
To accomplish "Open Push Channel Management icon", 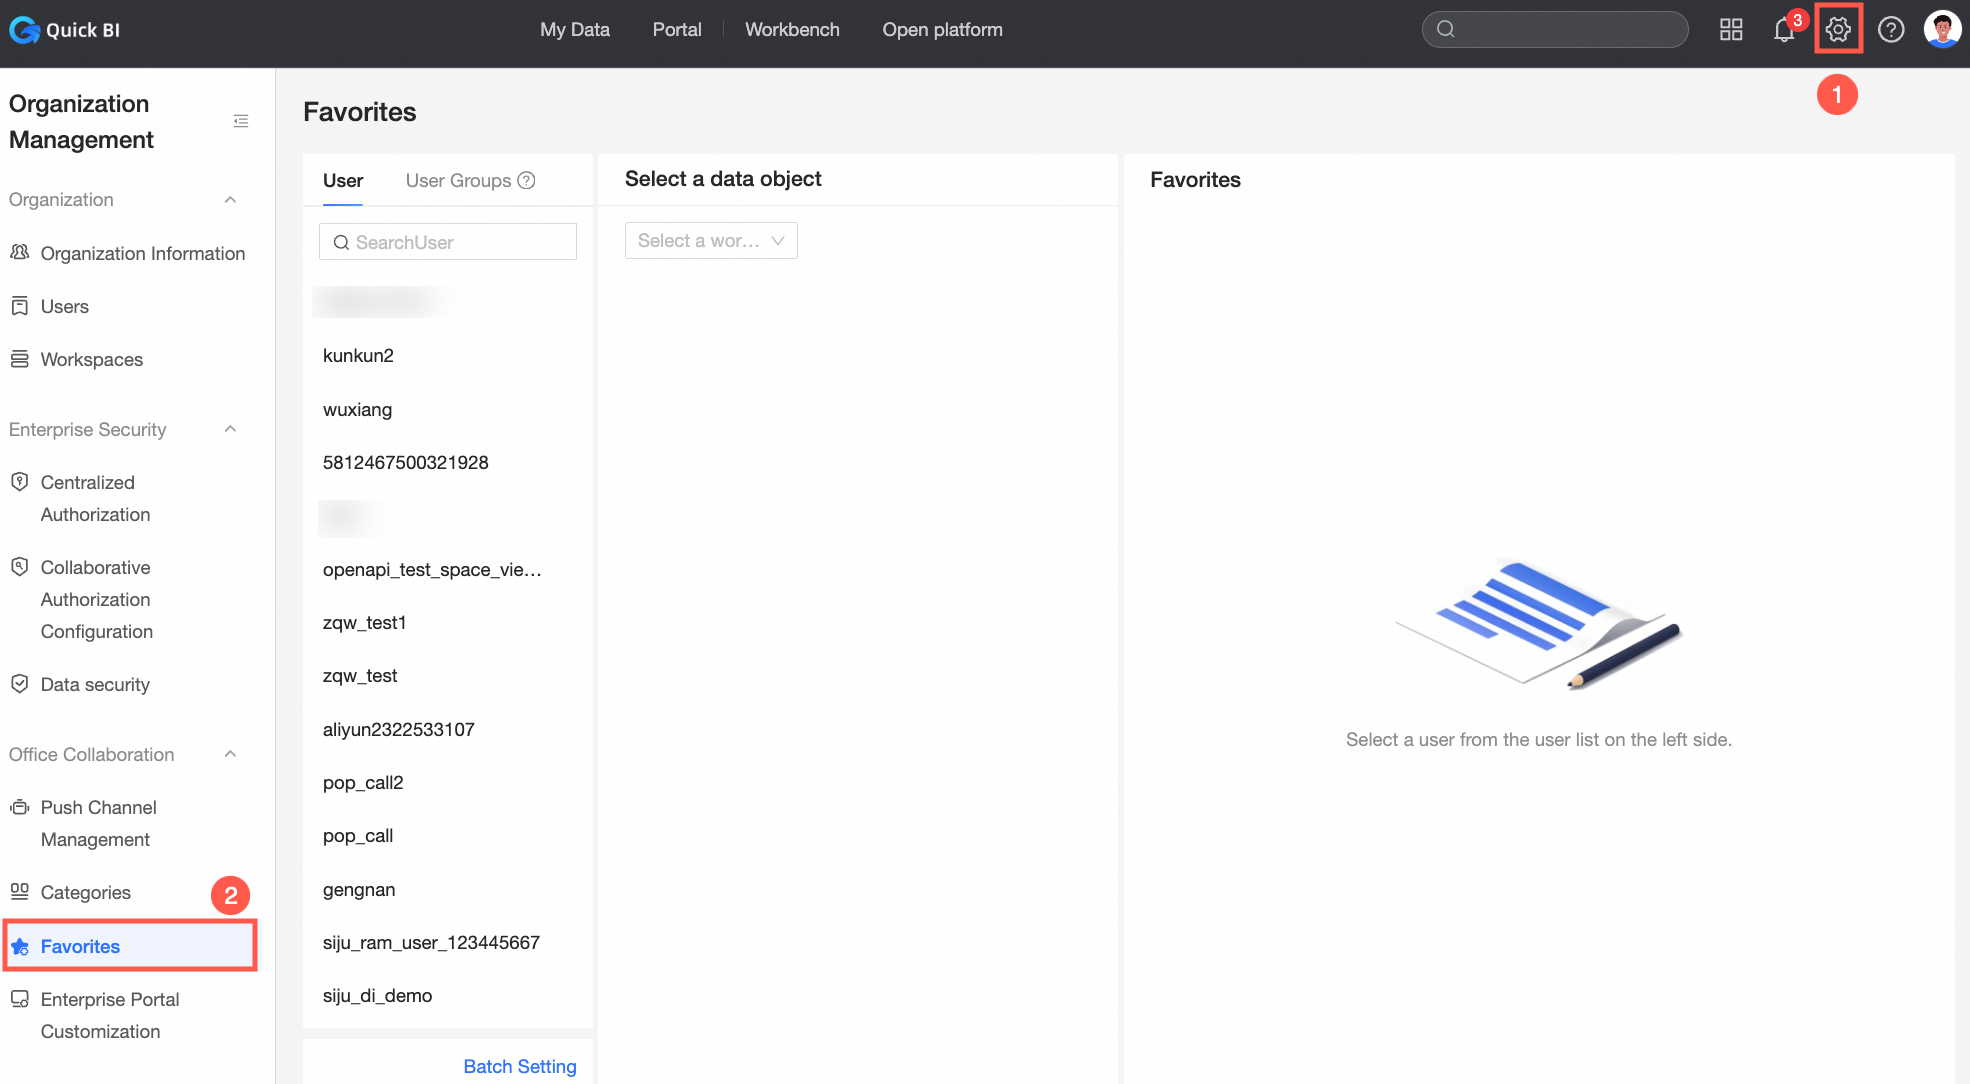I will click(x=20, y=807).
